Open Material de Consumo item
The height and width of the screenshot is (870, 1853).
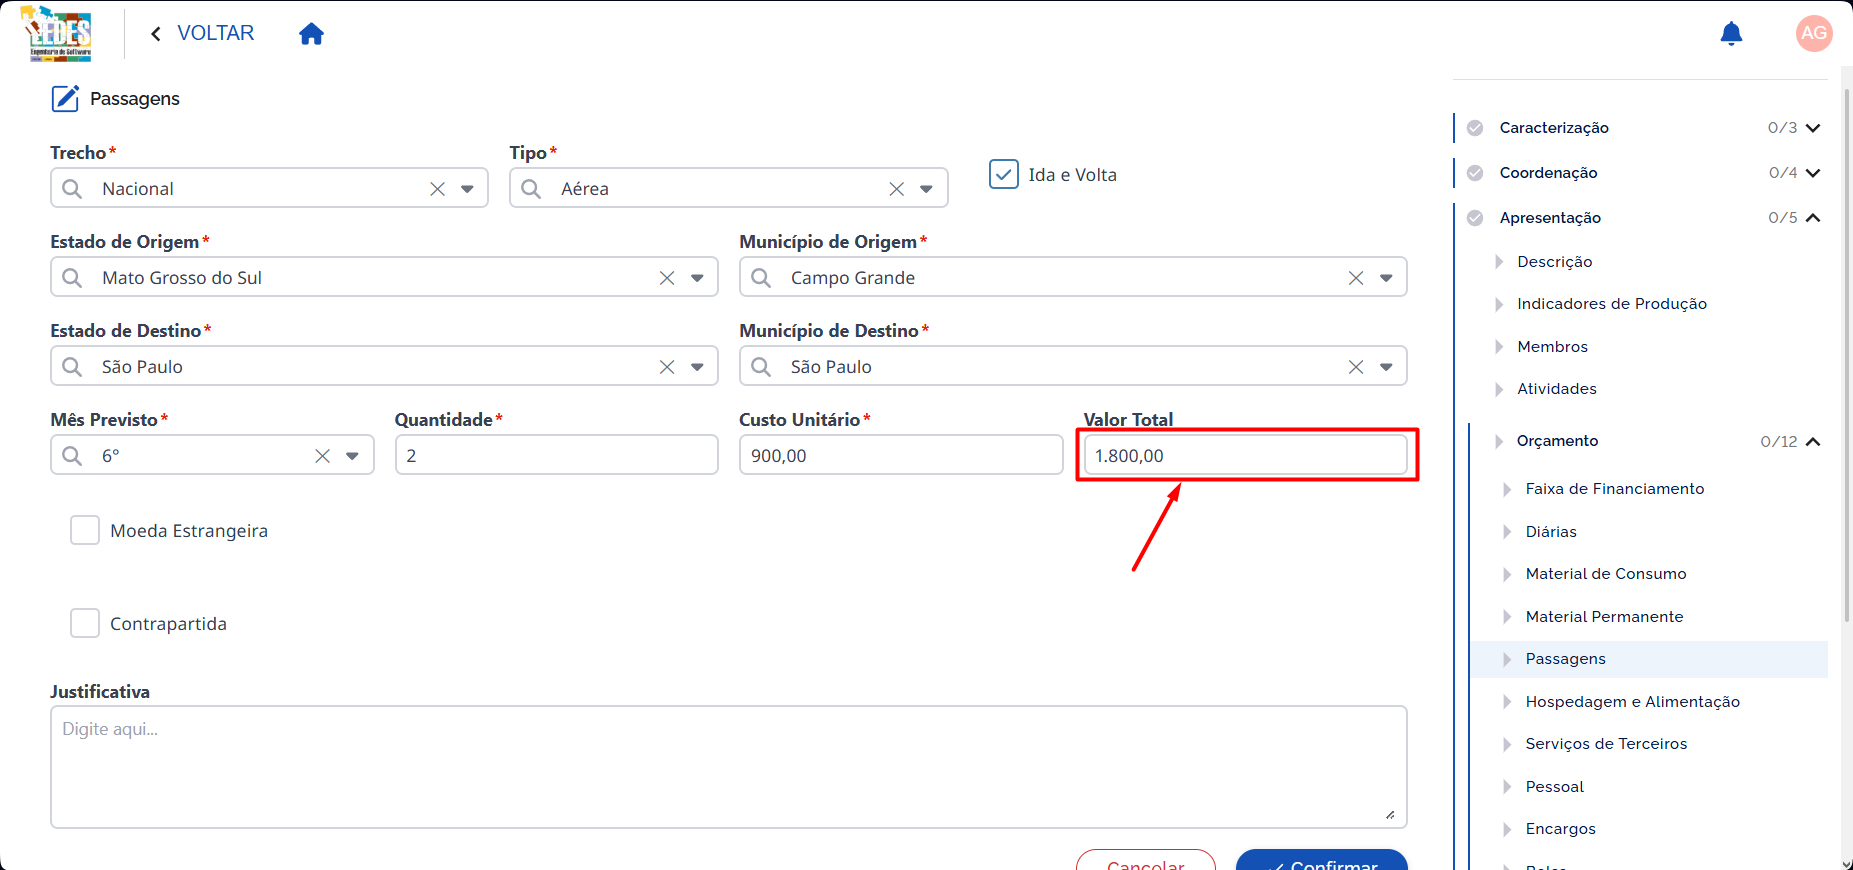point(1605,574)
